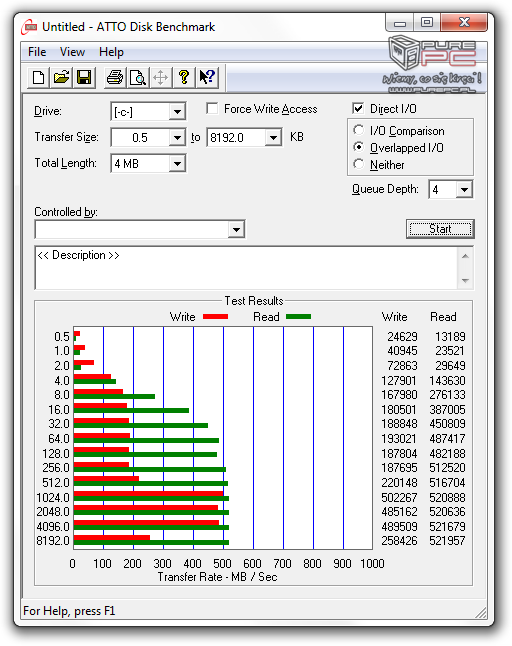This screenshot has height=646, width=512.
Task: Open the View menu
Action: [72, 52]
